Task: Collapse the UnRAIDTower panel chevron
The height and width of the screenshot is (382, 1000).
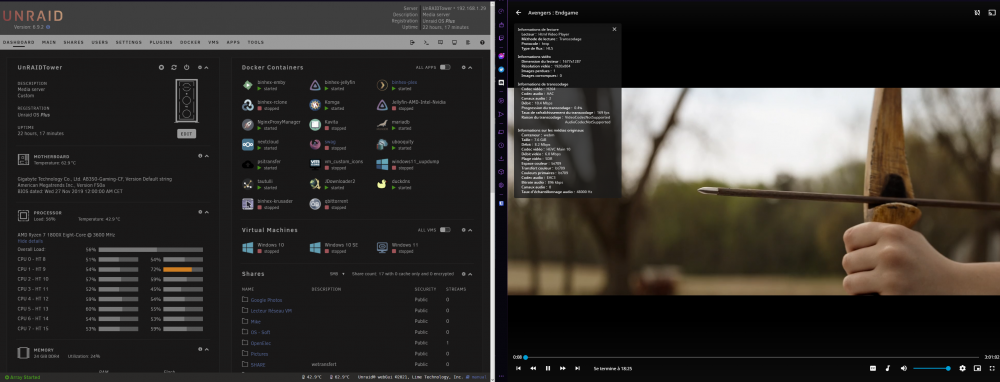Action: (x=207, y=67)
